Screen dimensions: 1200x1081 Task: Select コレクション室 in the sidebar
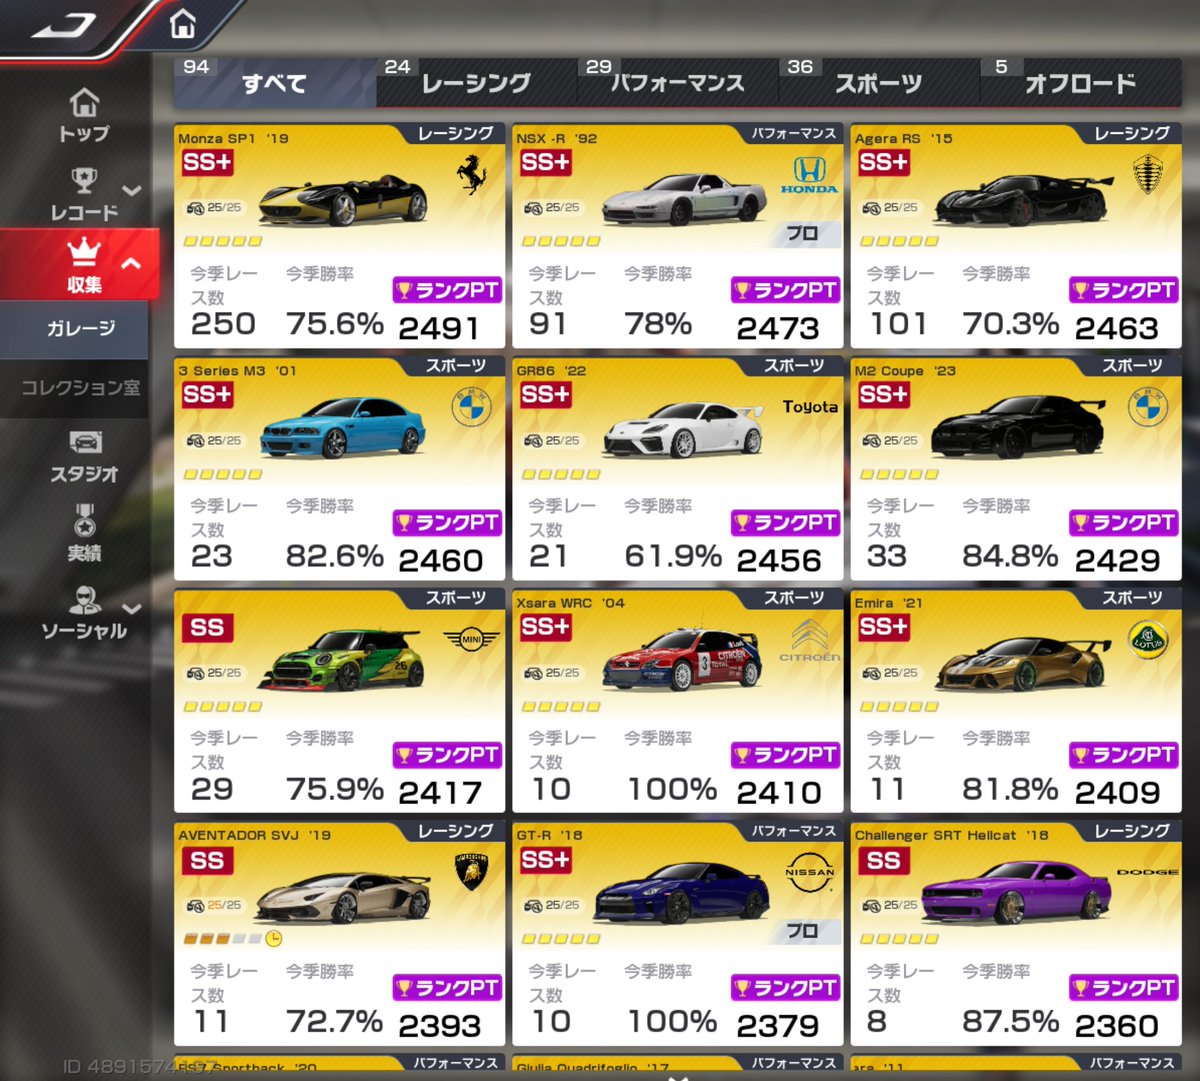75,387
